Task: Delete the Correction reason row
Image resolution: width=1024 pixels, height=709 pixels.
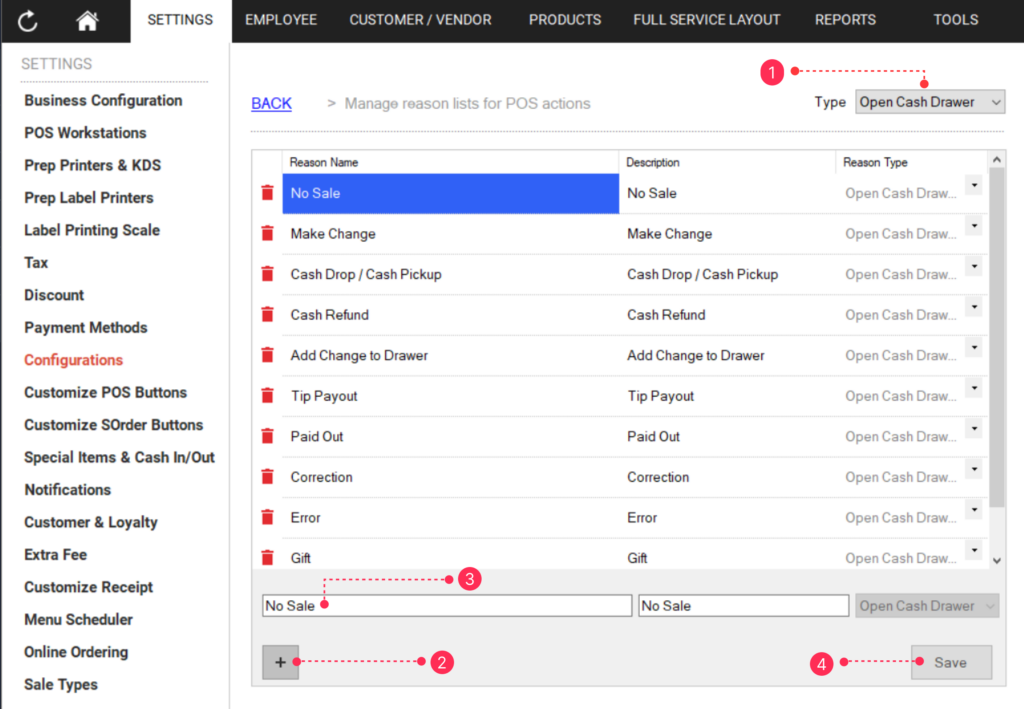Action: pos(267,477)
